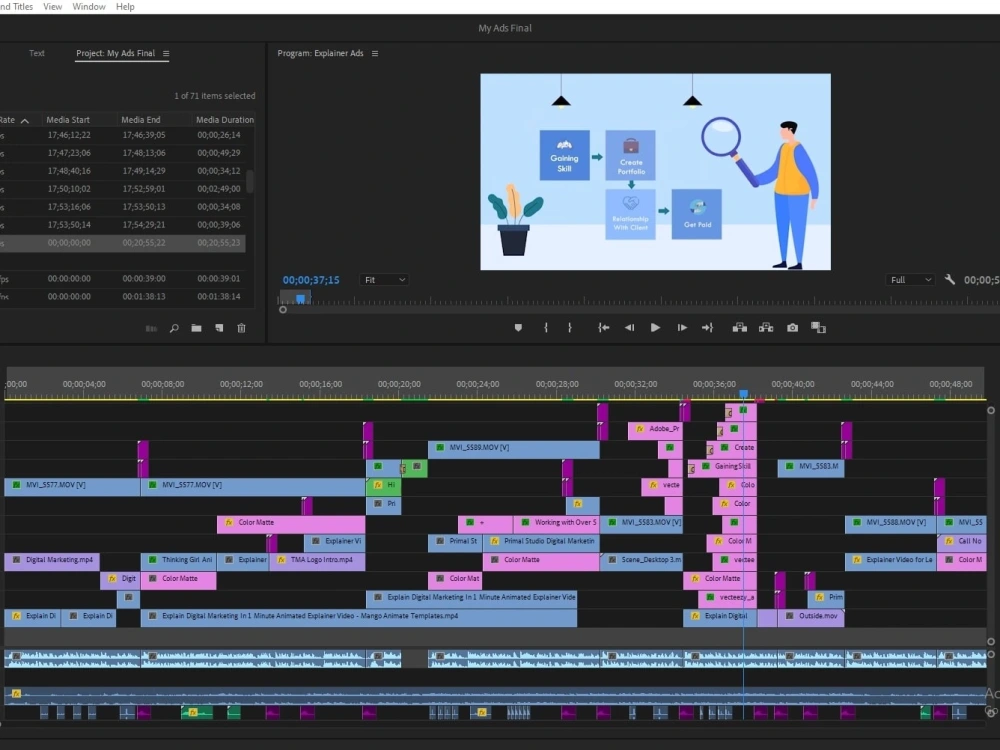Click the Export Frame camera icon

(x=792, y=327)
